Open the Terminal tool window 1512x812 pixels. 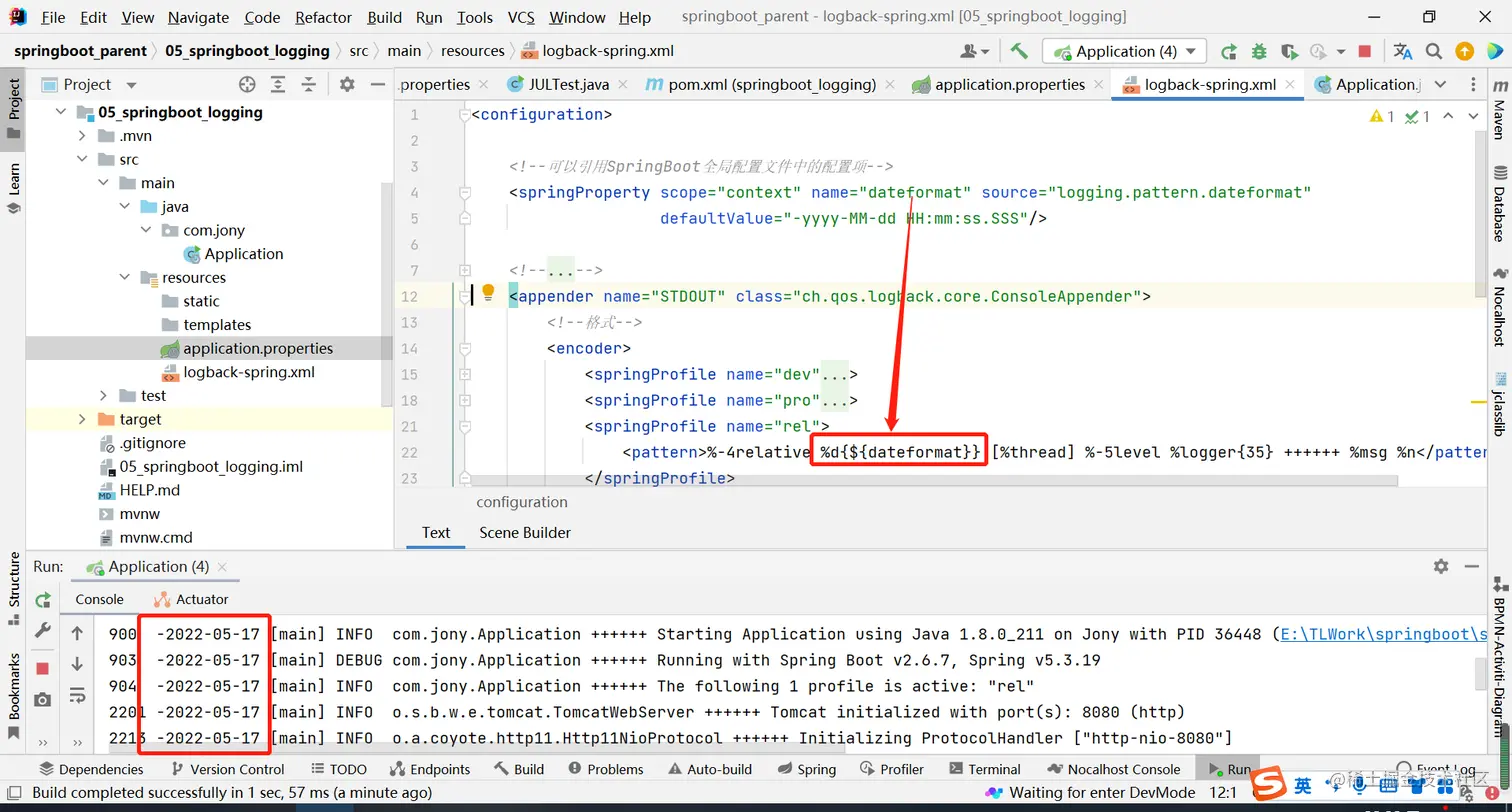pyautogui.click(x=984, y=769)
